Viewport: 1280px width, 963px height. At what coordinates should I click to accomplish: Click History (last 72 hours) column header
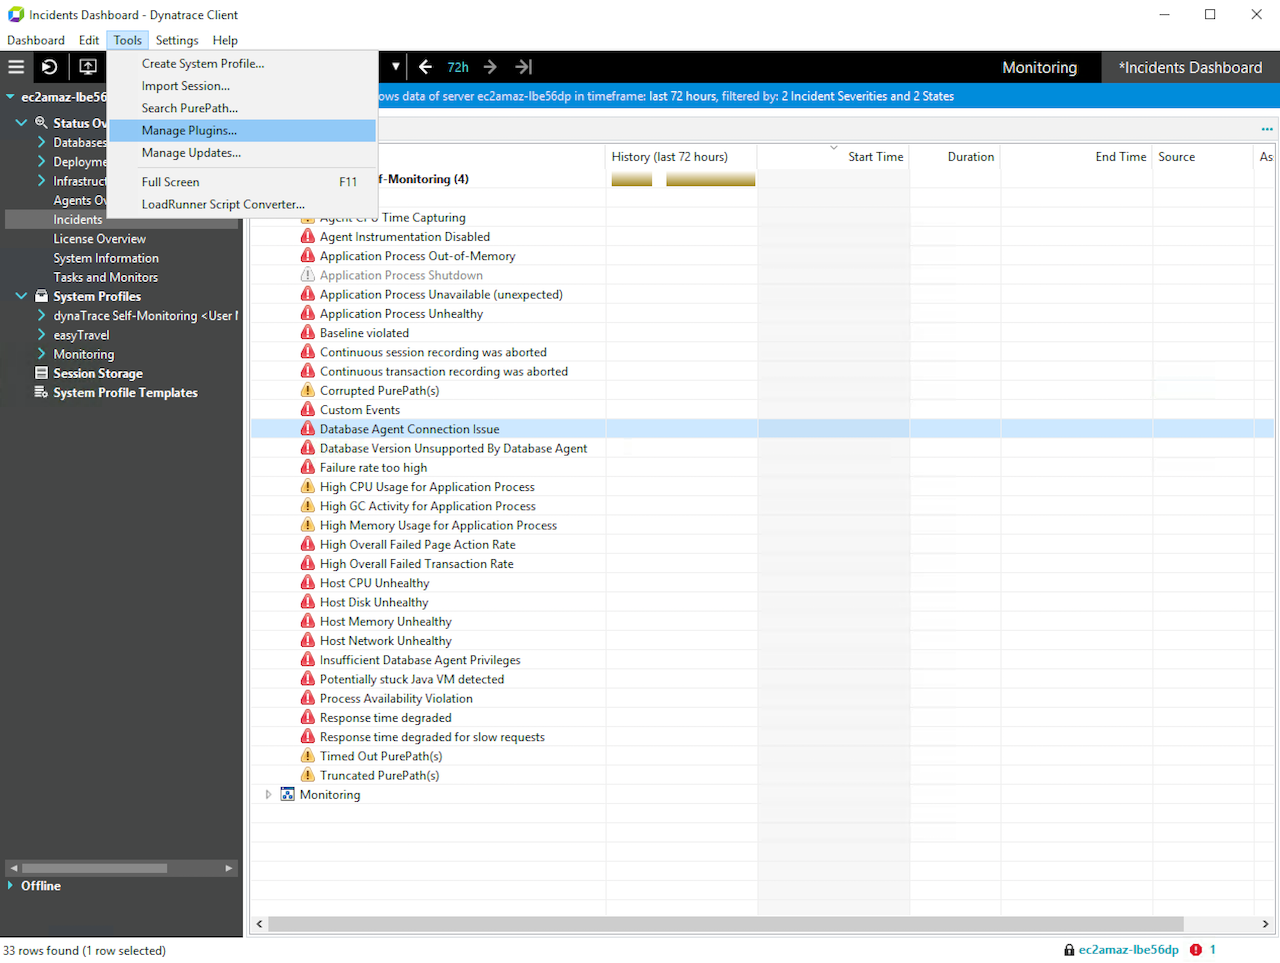pos(682,157)
